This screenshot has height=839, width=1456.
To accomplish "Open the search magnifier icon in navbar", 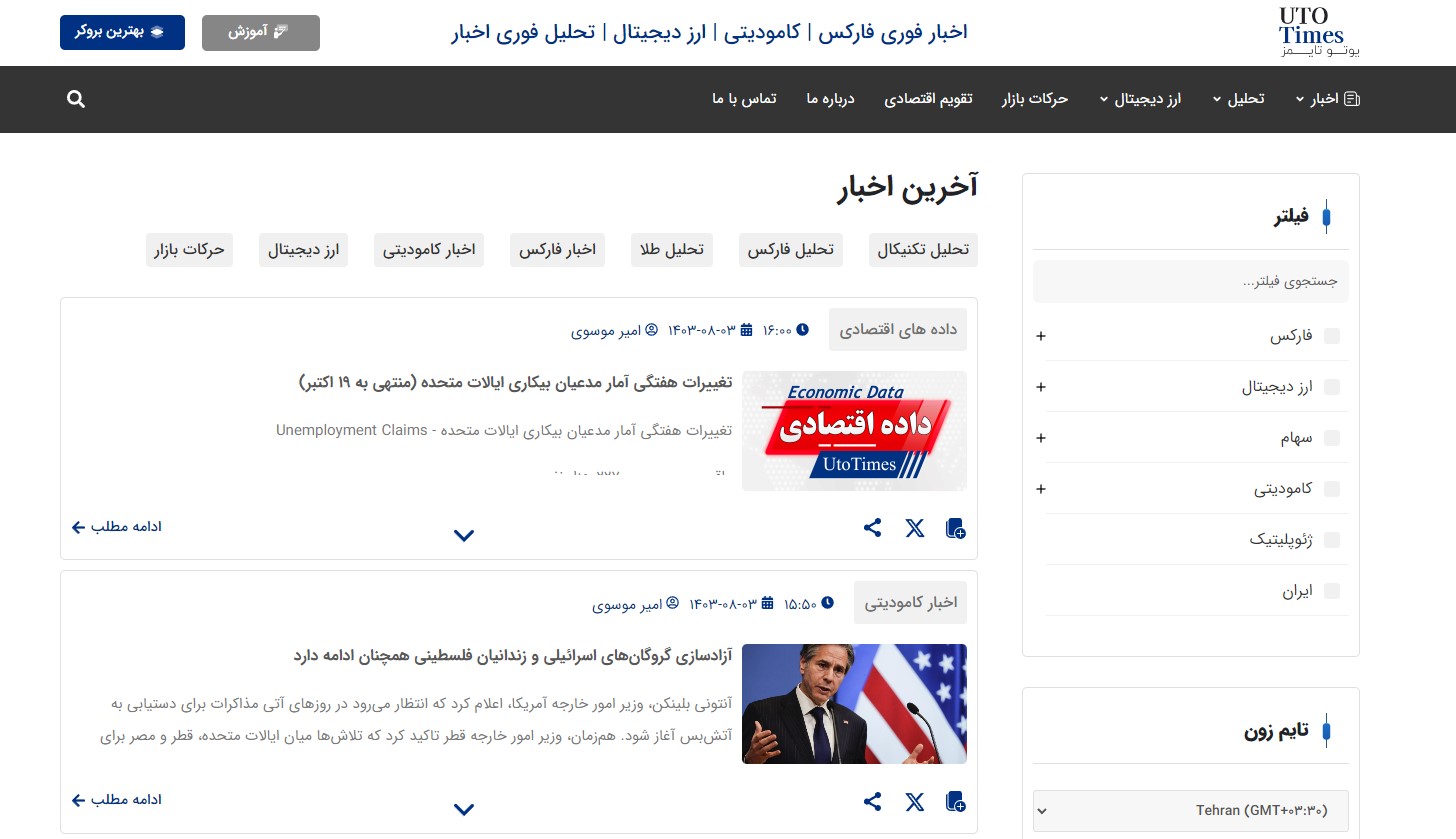I will click(76, 99).
